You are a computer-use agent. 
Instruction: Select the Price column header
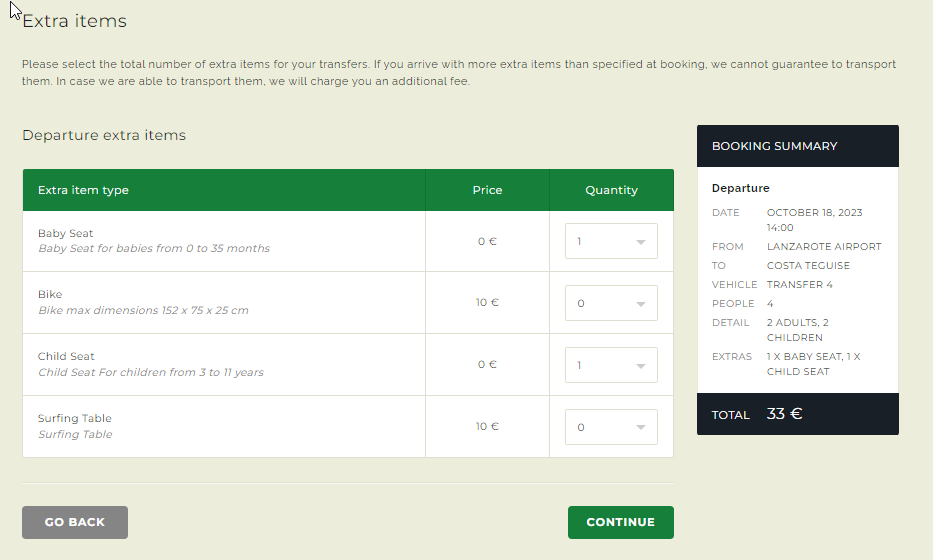pyautogui.click(x=487, y=190)
